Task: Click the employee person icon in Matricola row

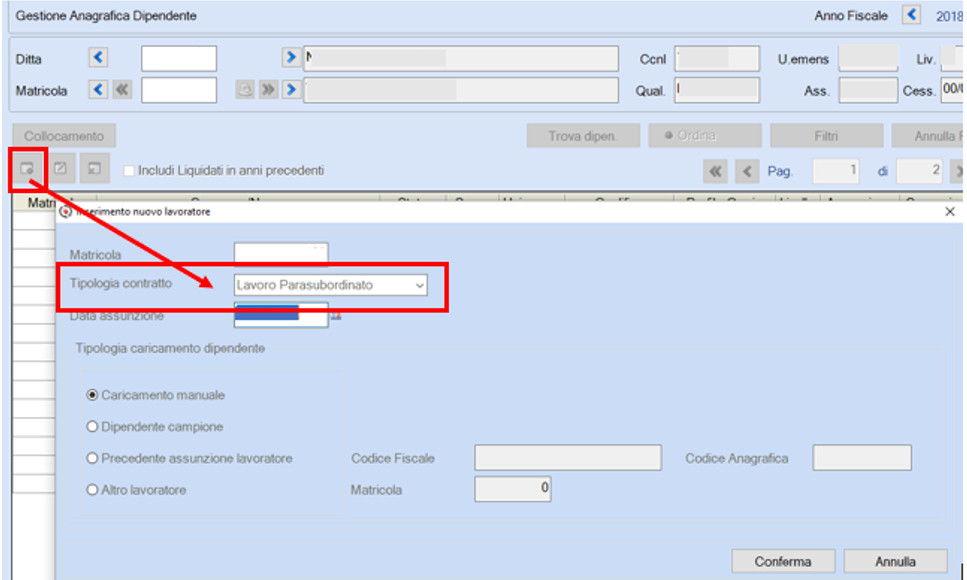Action: coord(245,90)
